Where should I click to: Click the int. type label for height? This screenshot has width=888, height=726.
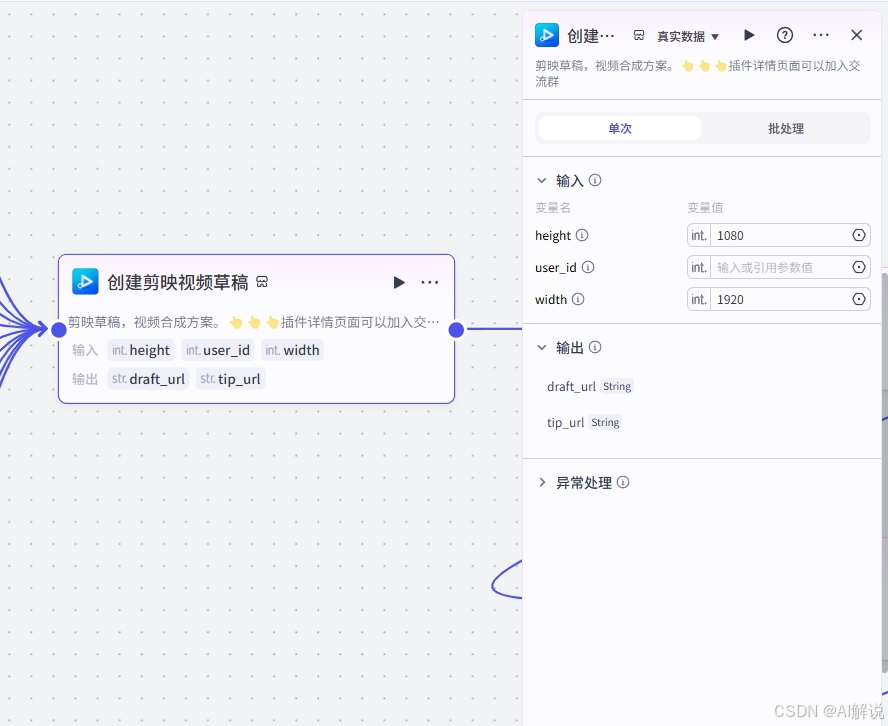pyautogui.click(x=699, y=235)
